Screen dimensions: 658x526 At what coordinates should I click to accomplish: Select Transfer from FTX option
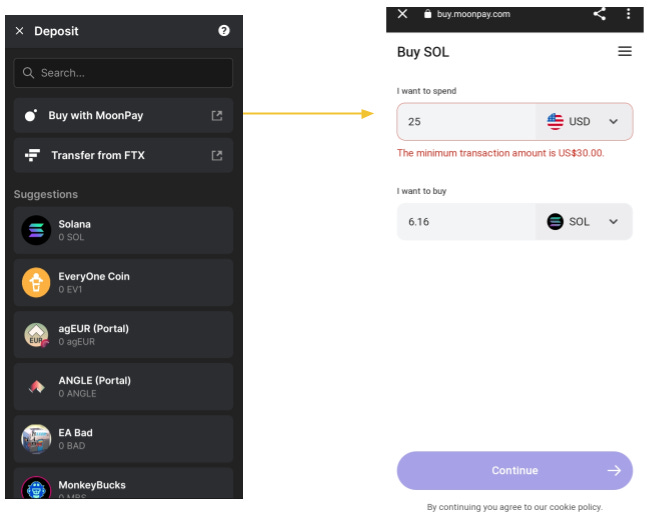coord(123,155)
